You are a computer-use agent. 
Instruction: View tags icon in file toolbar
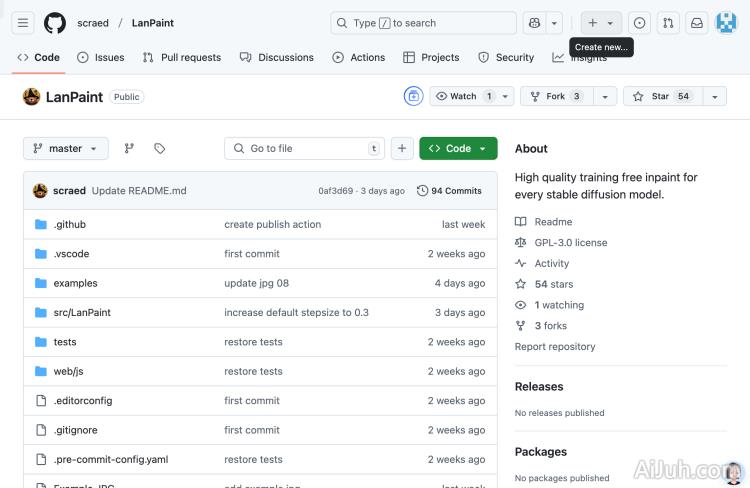tap(159, 148)
